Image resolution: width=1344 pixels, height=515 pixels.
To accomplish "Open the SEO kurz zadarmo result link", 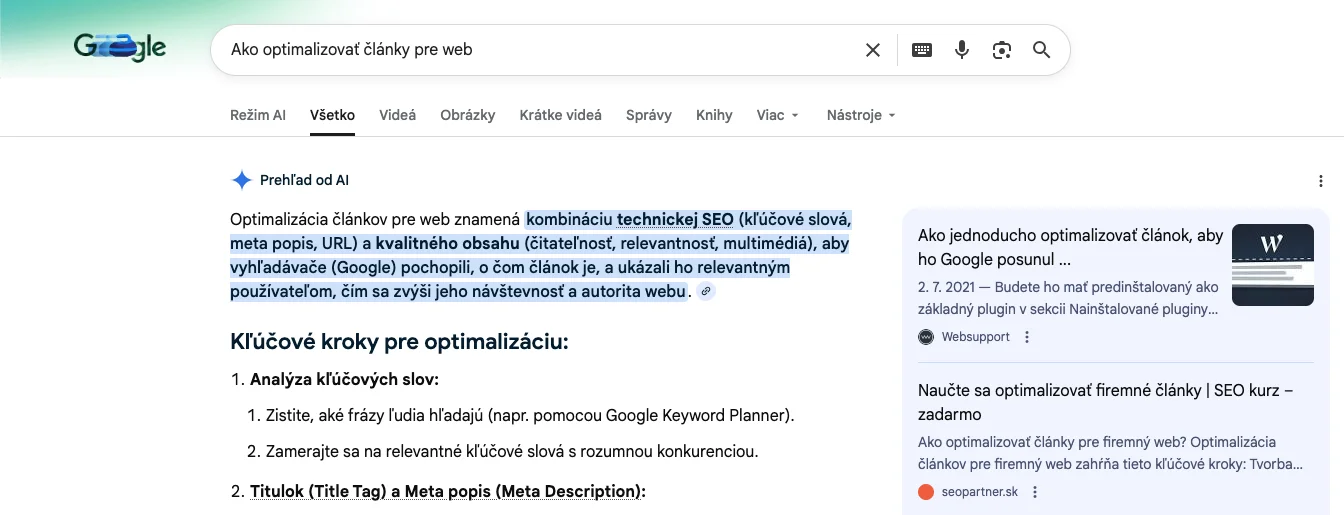I will (1105, 402).
